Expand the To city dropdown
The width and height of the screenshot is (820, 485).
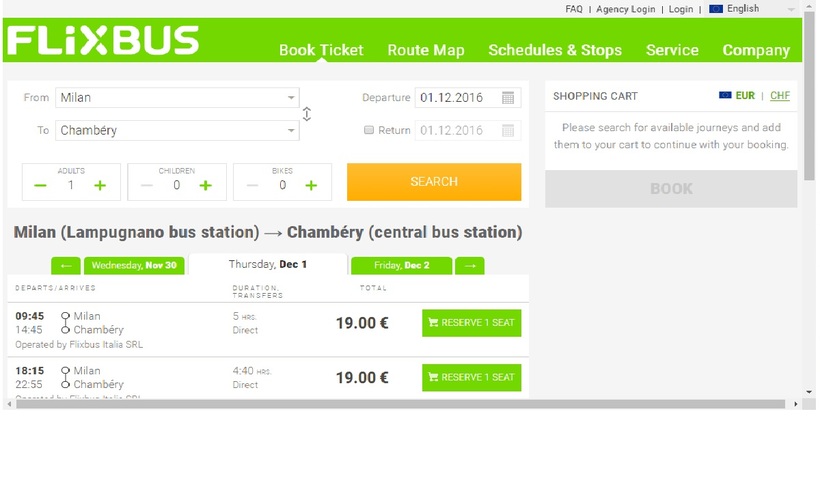(291, 130)
